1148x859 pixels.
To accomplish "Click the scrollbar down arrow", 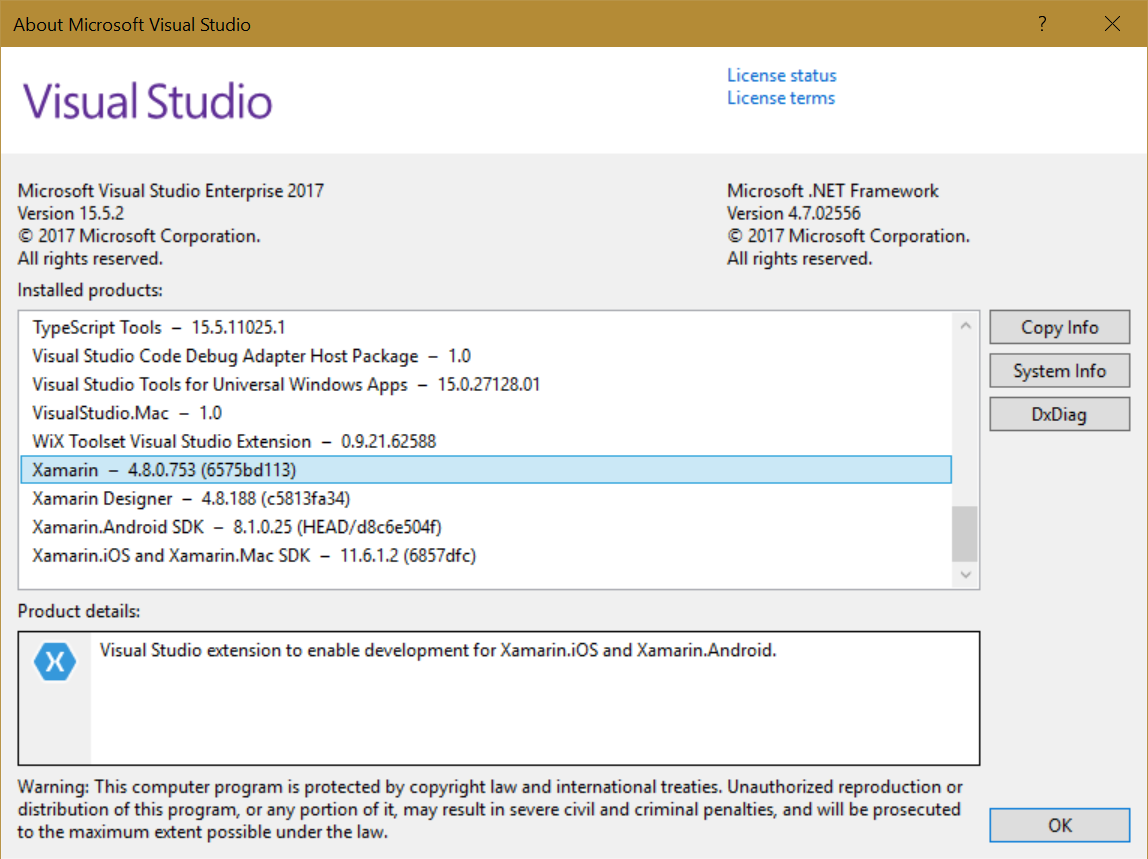I will tap(964, 574).
